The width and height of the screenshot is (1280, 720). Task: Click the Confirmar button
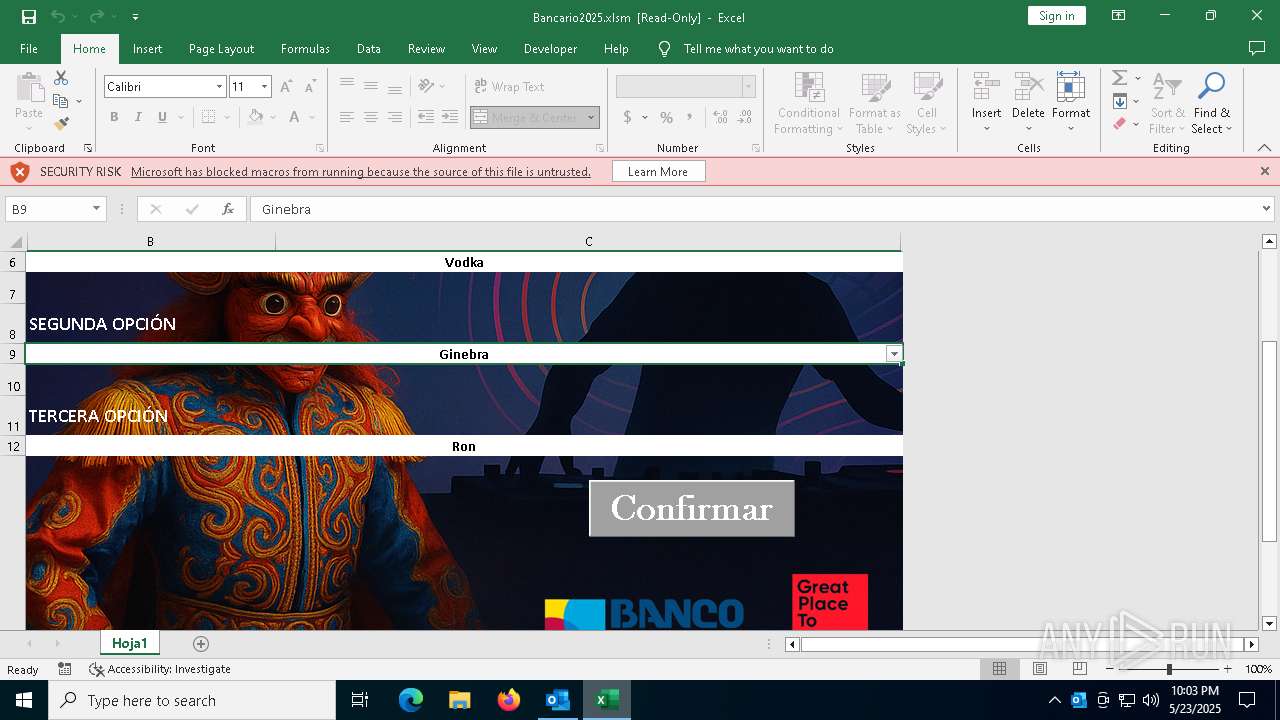[692, 508]
